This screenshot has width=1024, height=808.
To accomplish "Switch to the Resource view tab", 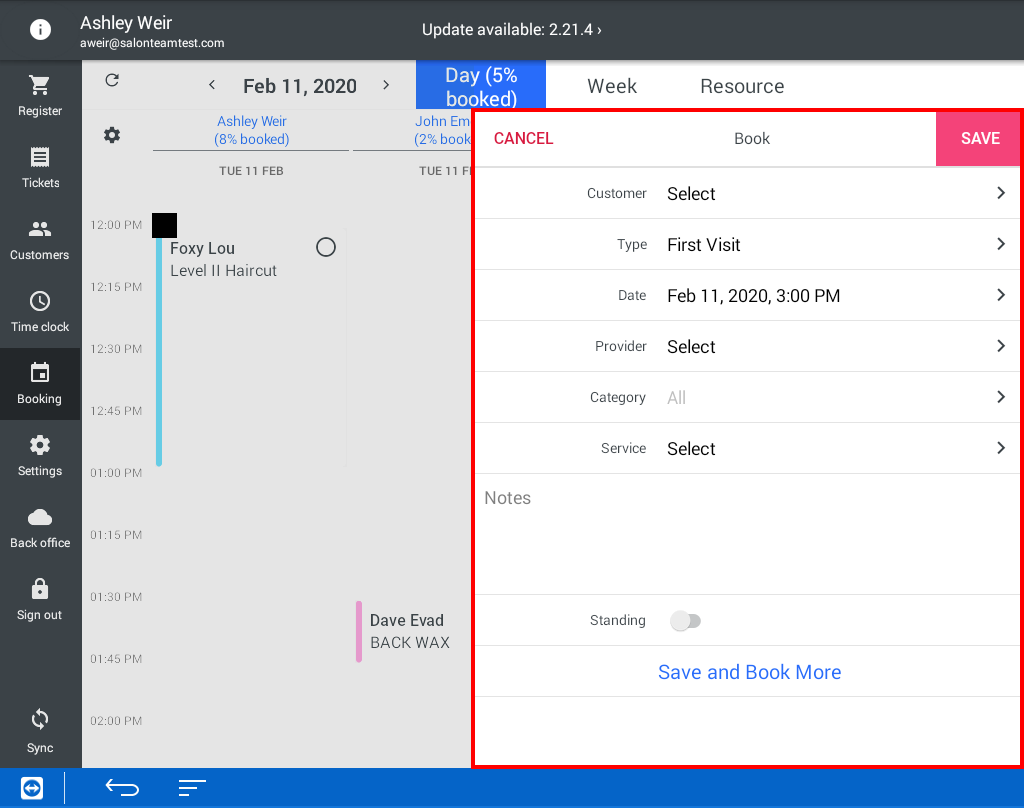I will coord(742,87).
